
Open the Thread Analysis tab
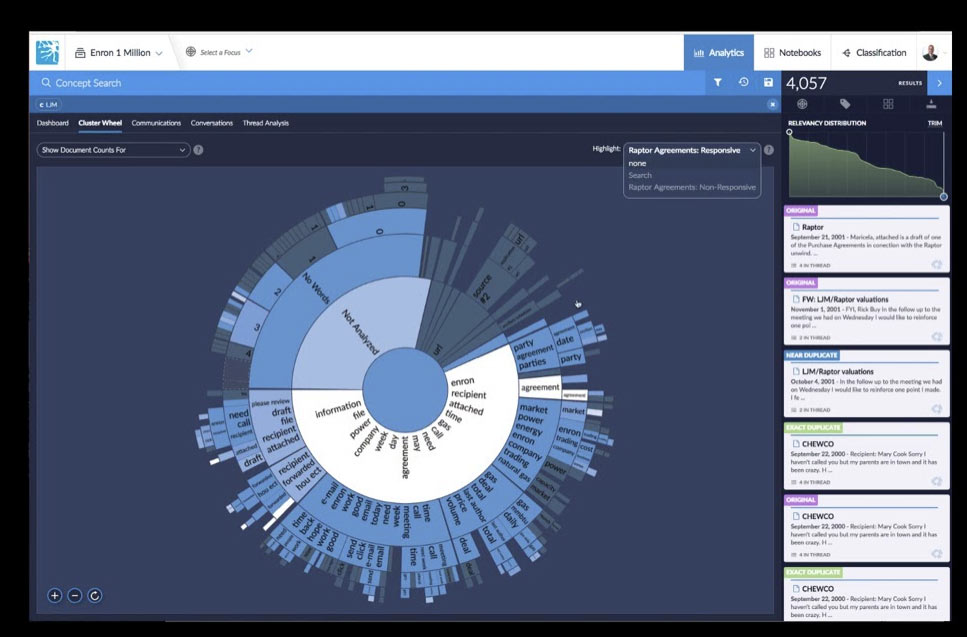pyautogui.click(x=265, y=123)
